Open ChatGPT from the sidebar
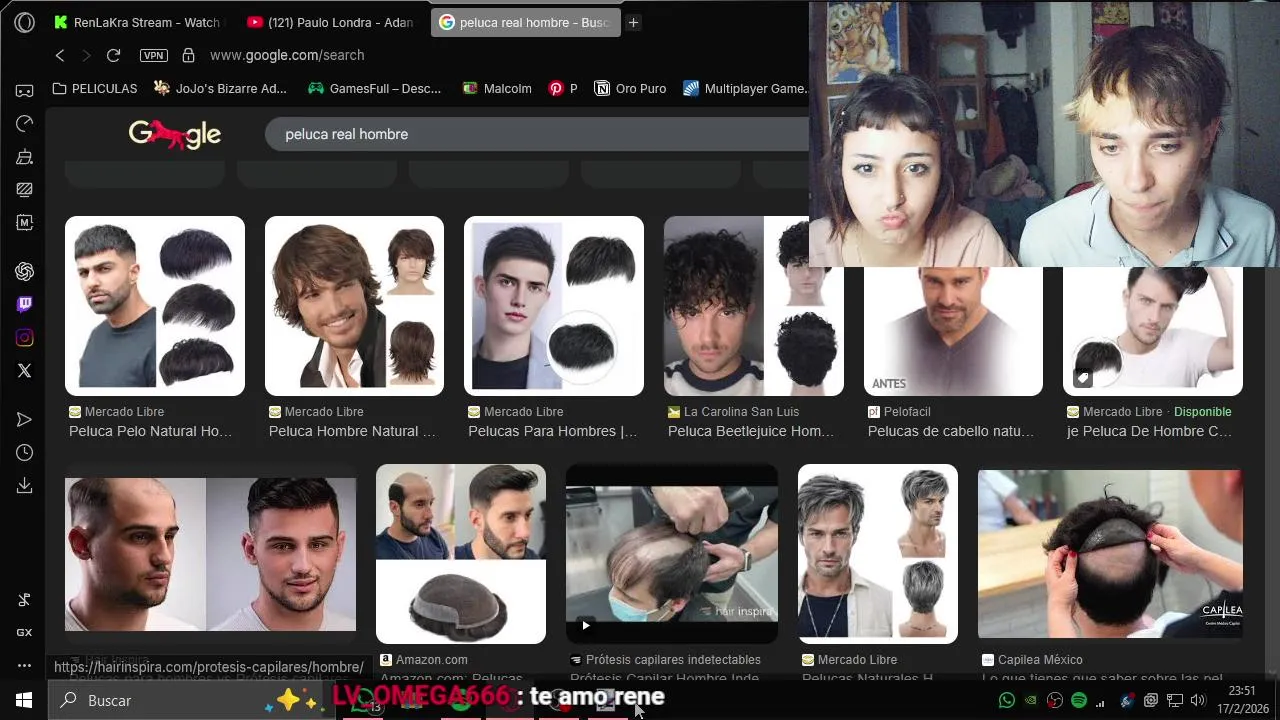 tap(25, 271)
